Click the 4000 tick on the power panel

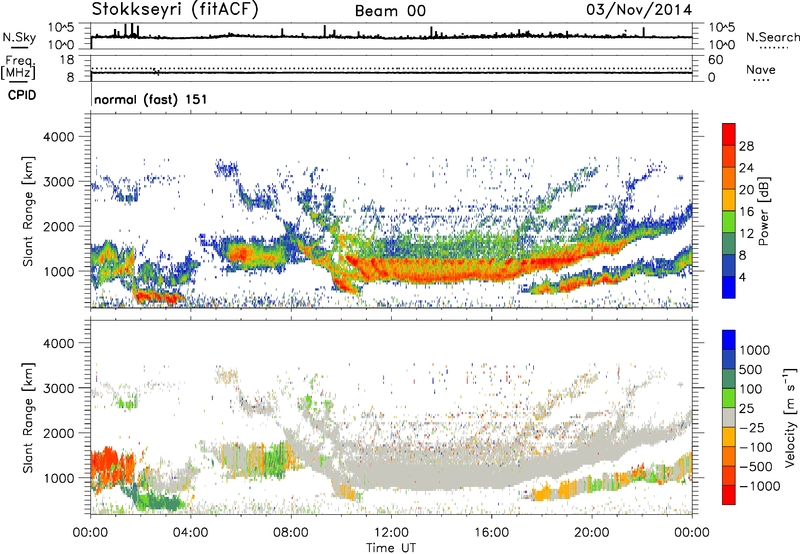tap(59, 137)
